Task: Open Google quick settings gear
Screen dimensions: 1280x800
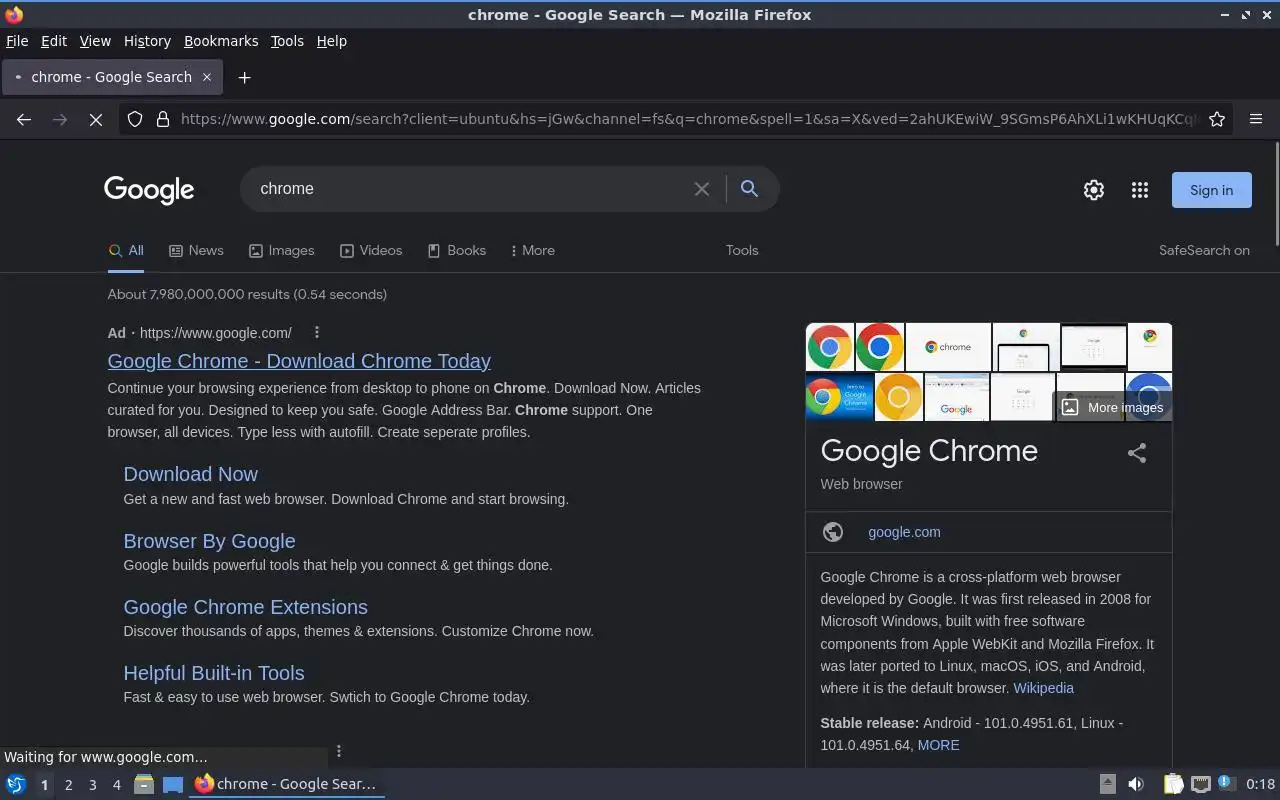Action: point(1094,190)
